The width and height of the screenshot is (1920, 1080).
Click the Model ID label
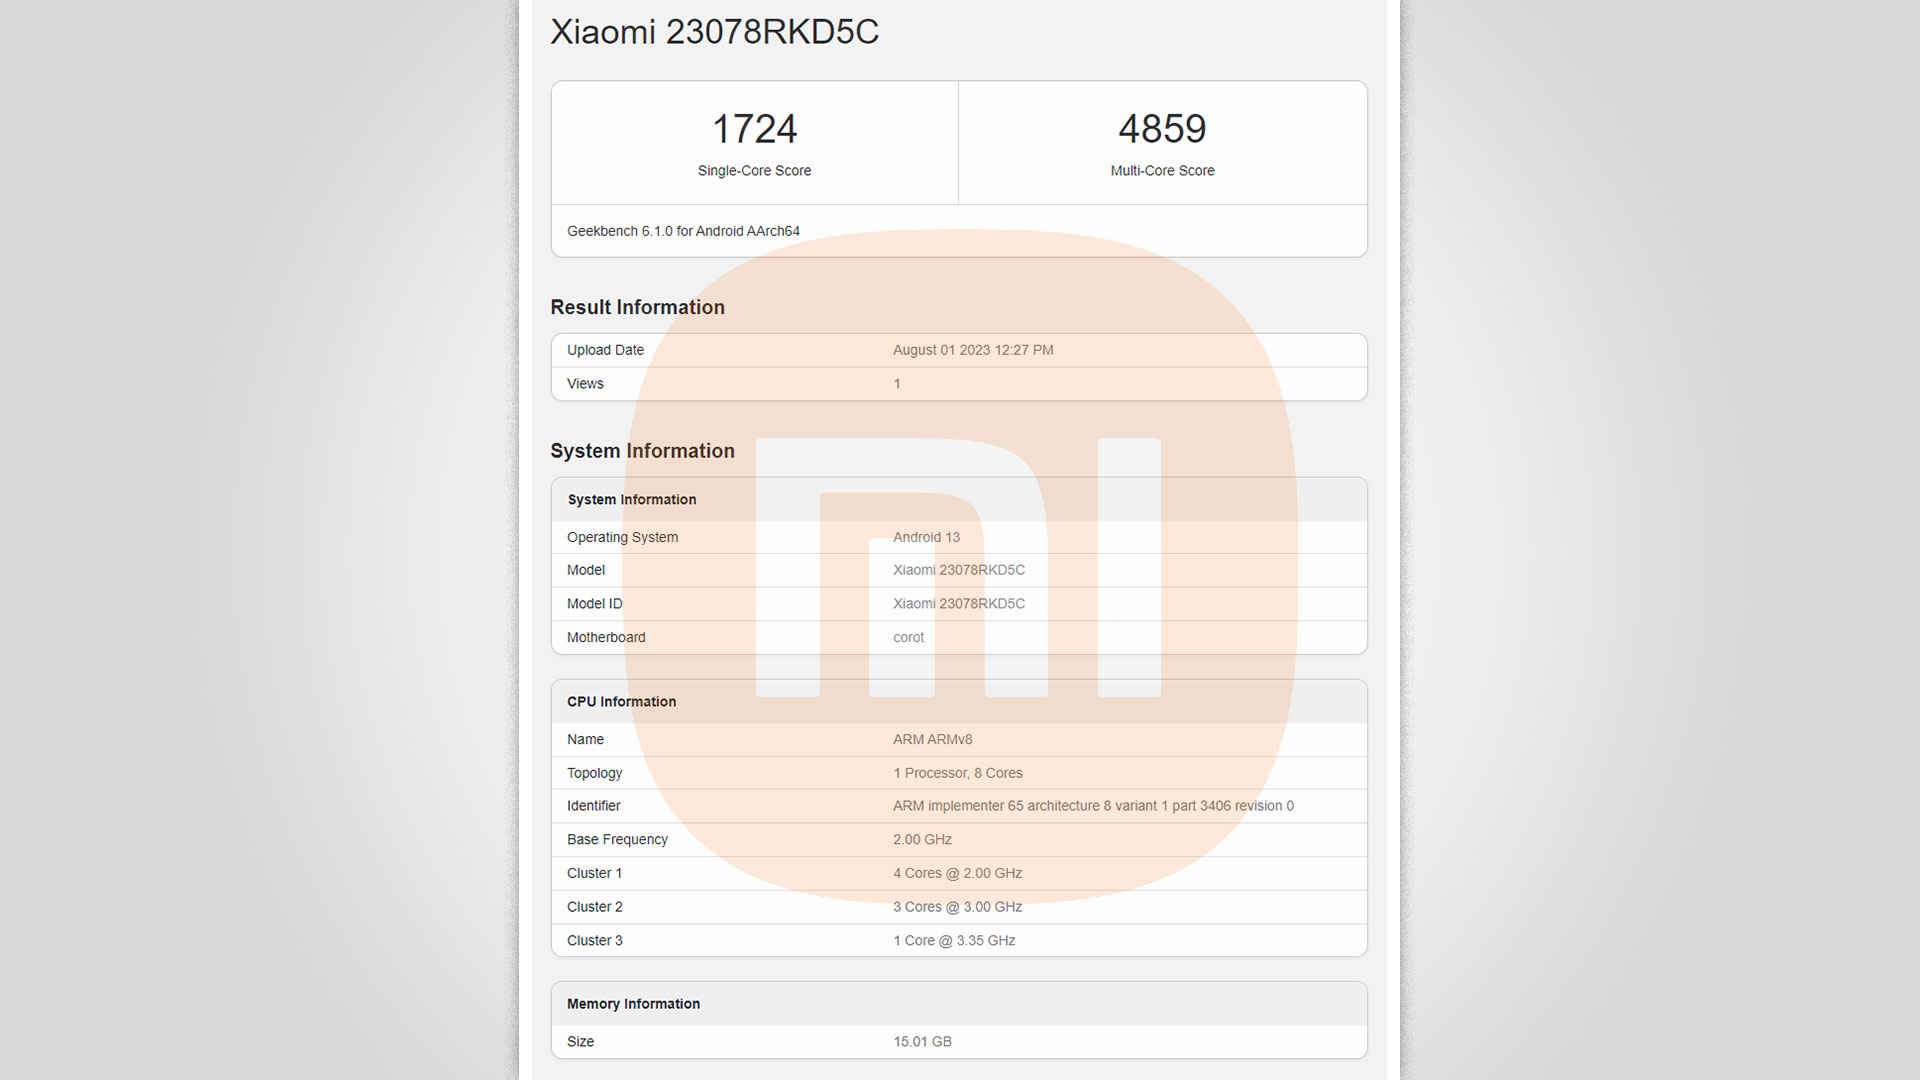tap(594, 604)
